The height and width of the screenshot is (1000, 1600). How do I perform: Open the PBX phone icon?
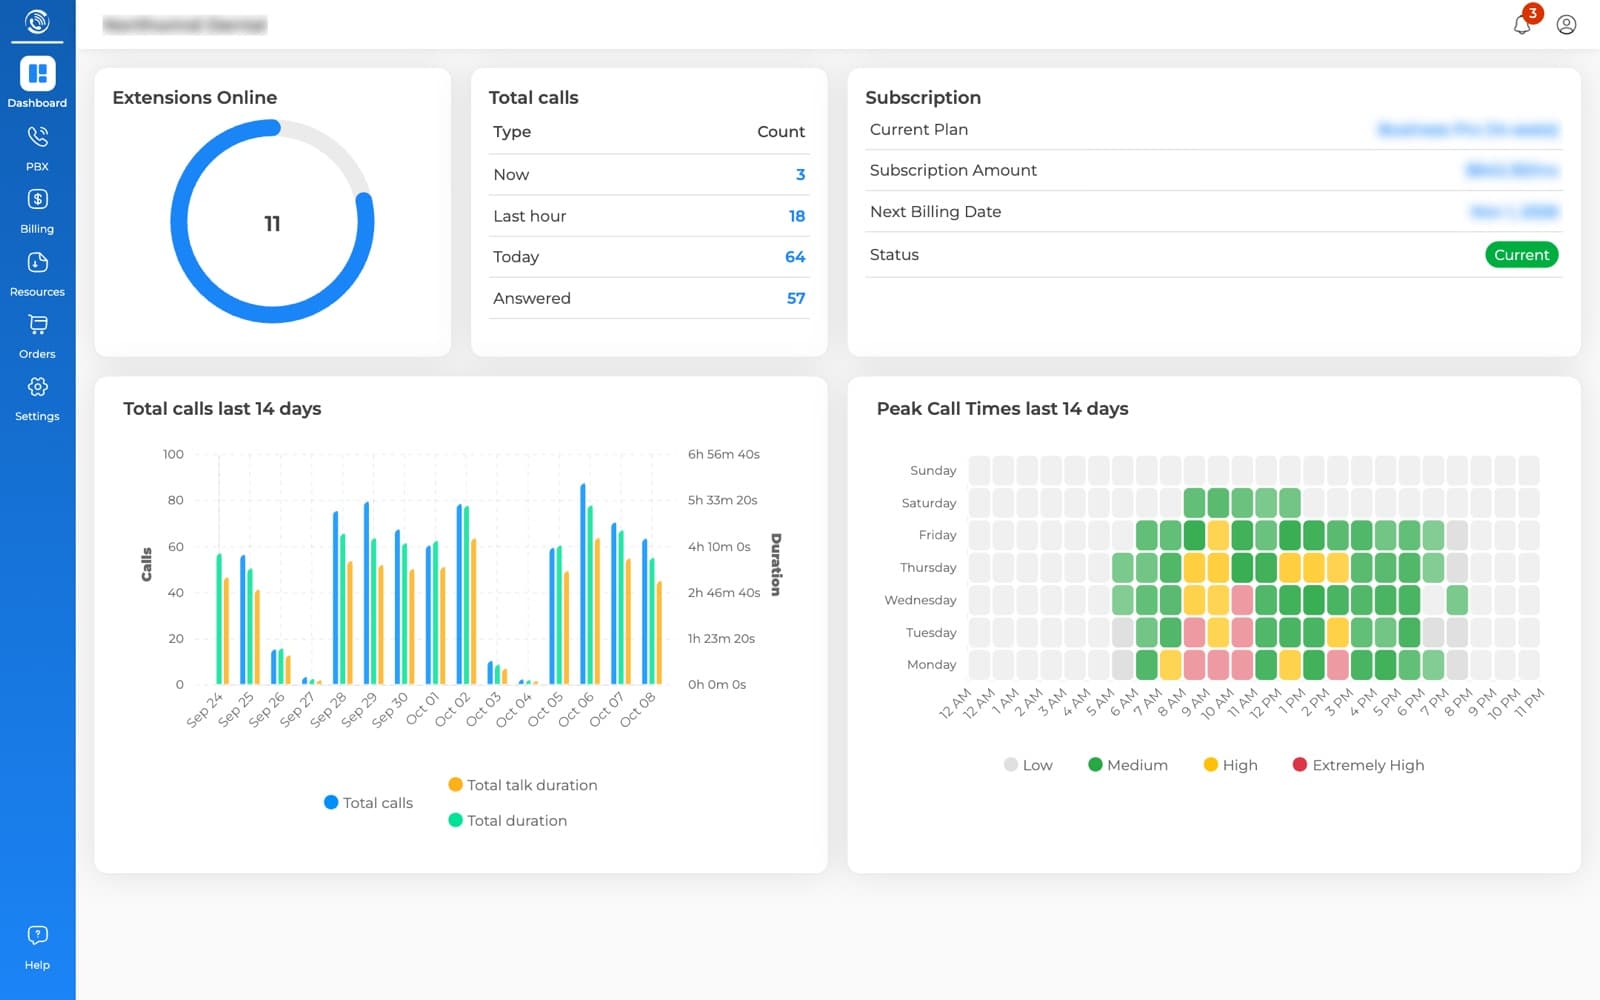[x=37, y=136]
